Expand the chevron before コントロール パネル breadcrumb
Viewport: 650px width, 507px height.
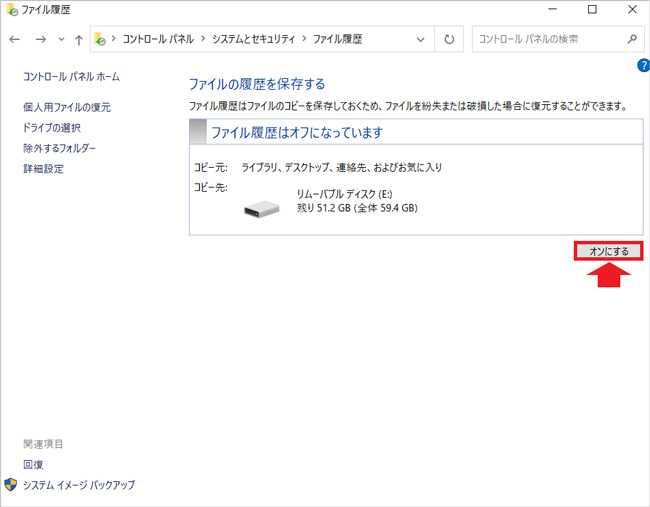click(x=114, y=39)
